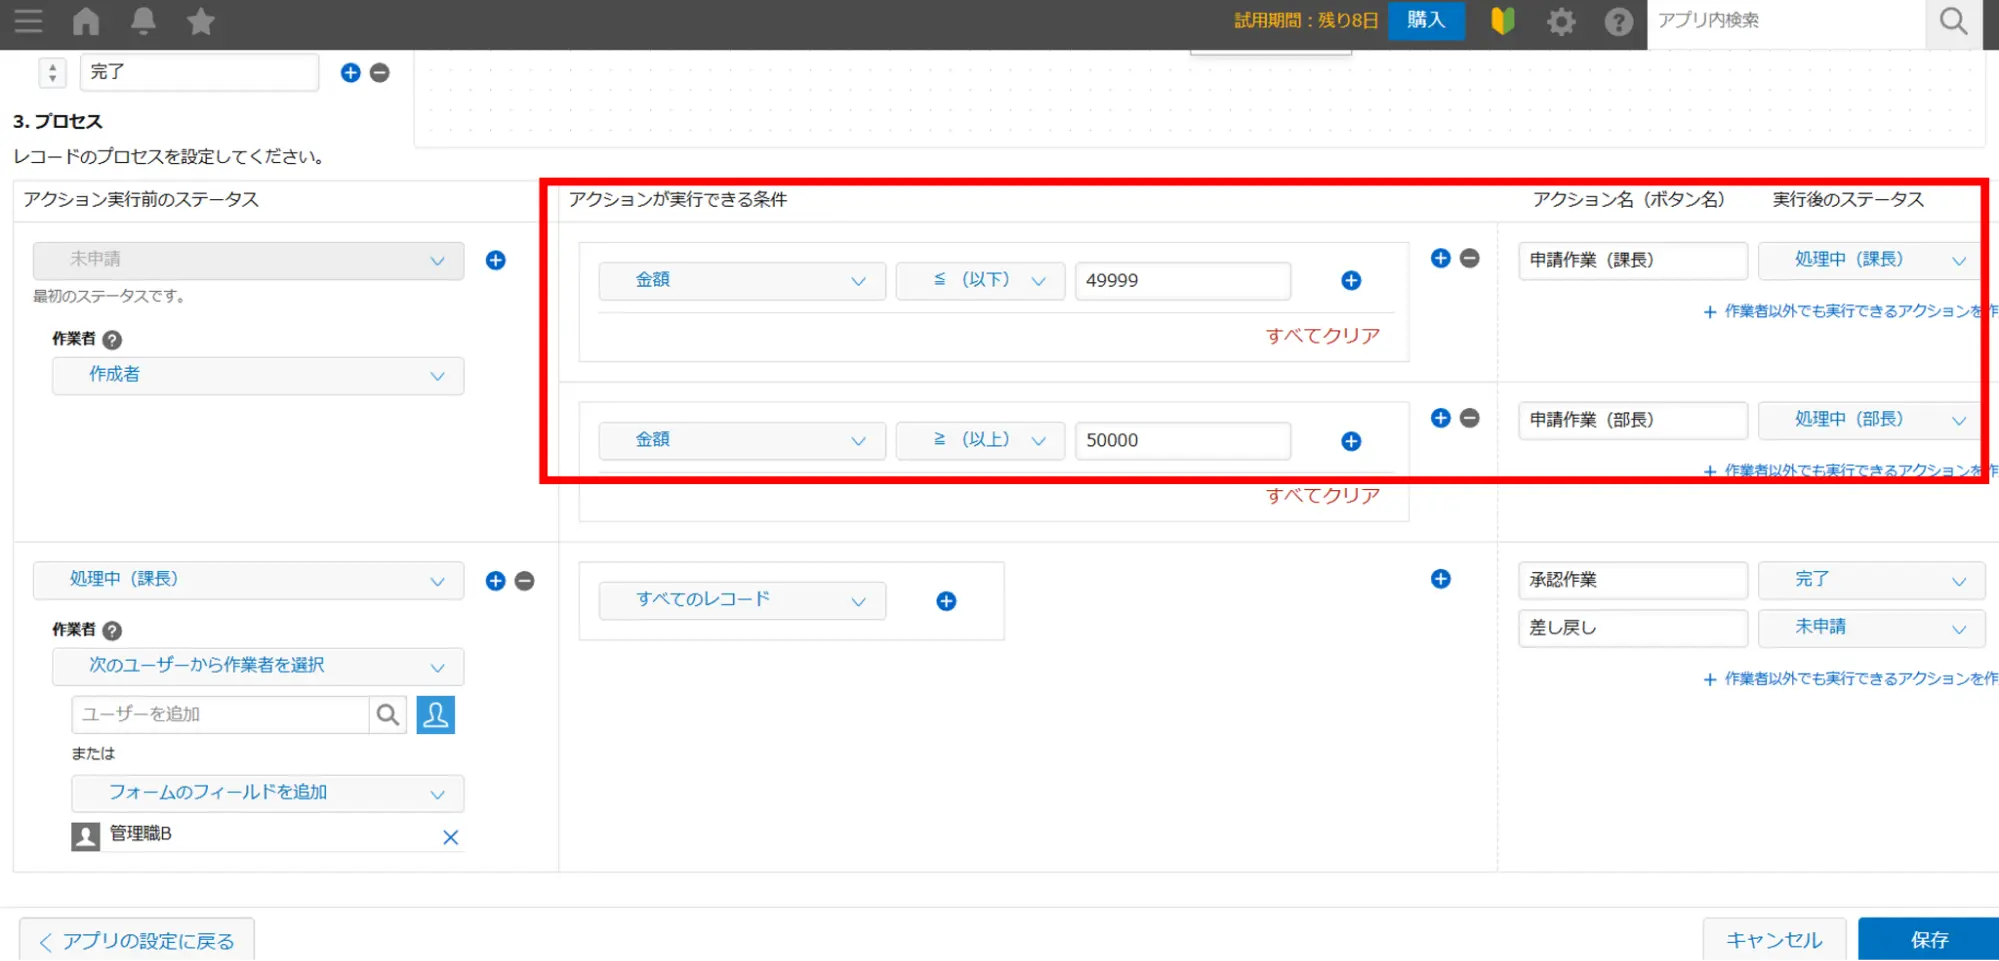Click the 保存 button
1999x961 pixels.
pos(1928,940)
